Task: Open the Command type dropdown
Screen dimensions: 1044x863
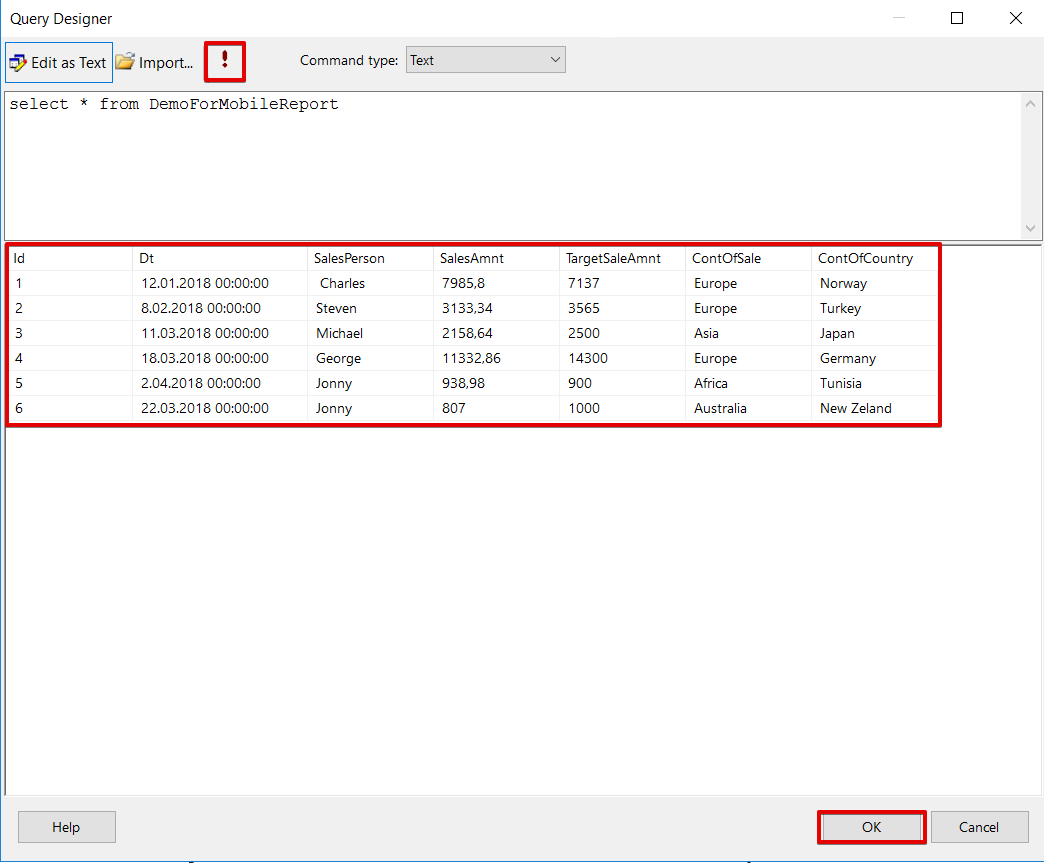Action: 485,60
